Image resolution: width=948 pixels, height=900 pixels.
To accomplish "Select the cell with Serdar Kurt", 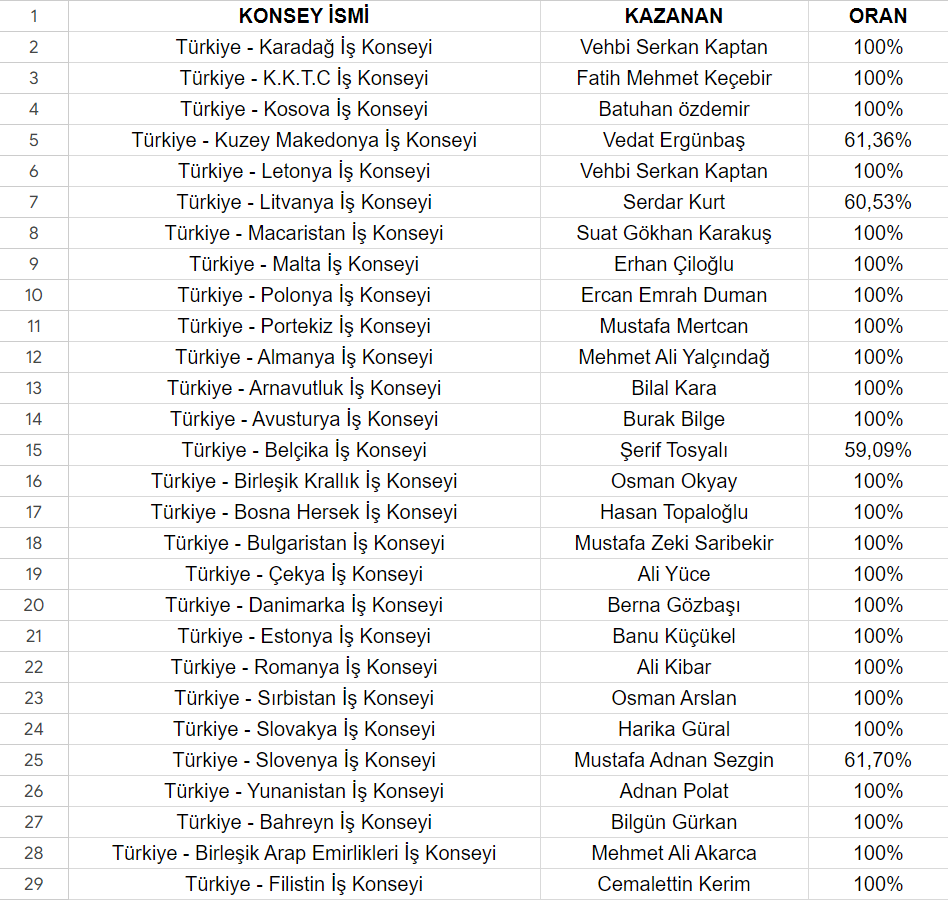I will (x=674, y=202).
